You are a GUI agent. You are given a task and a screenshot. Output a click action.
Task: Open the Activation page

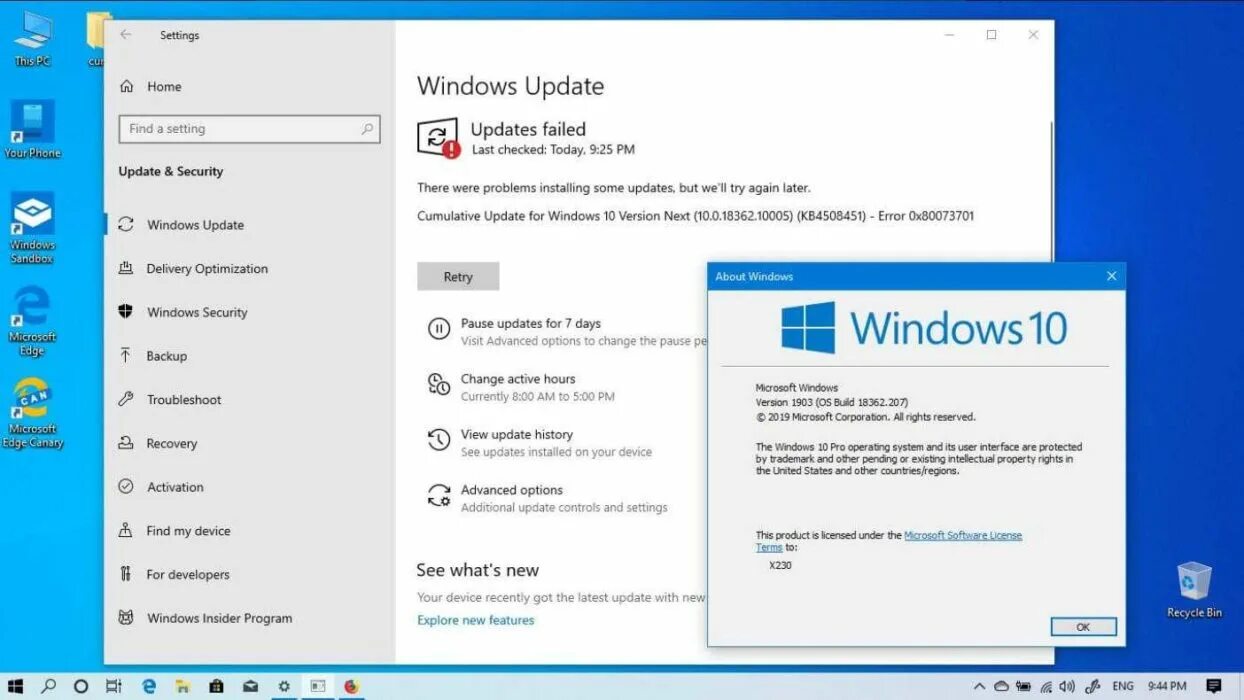[x=175, y=487]
